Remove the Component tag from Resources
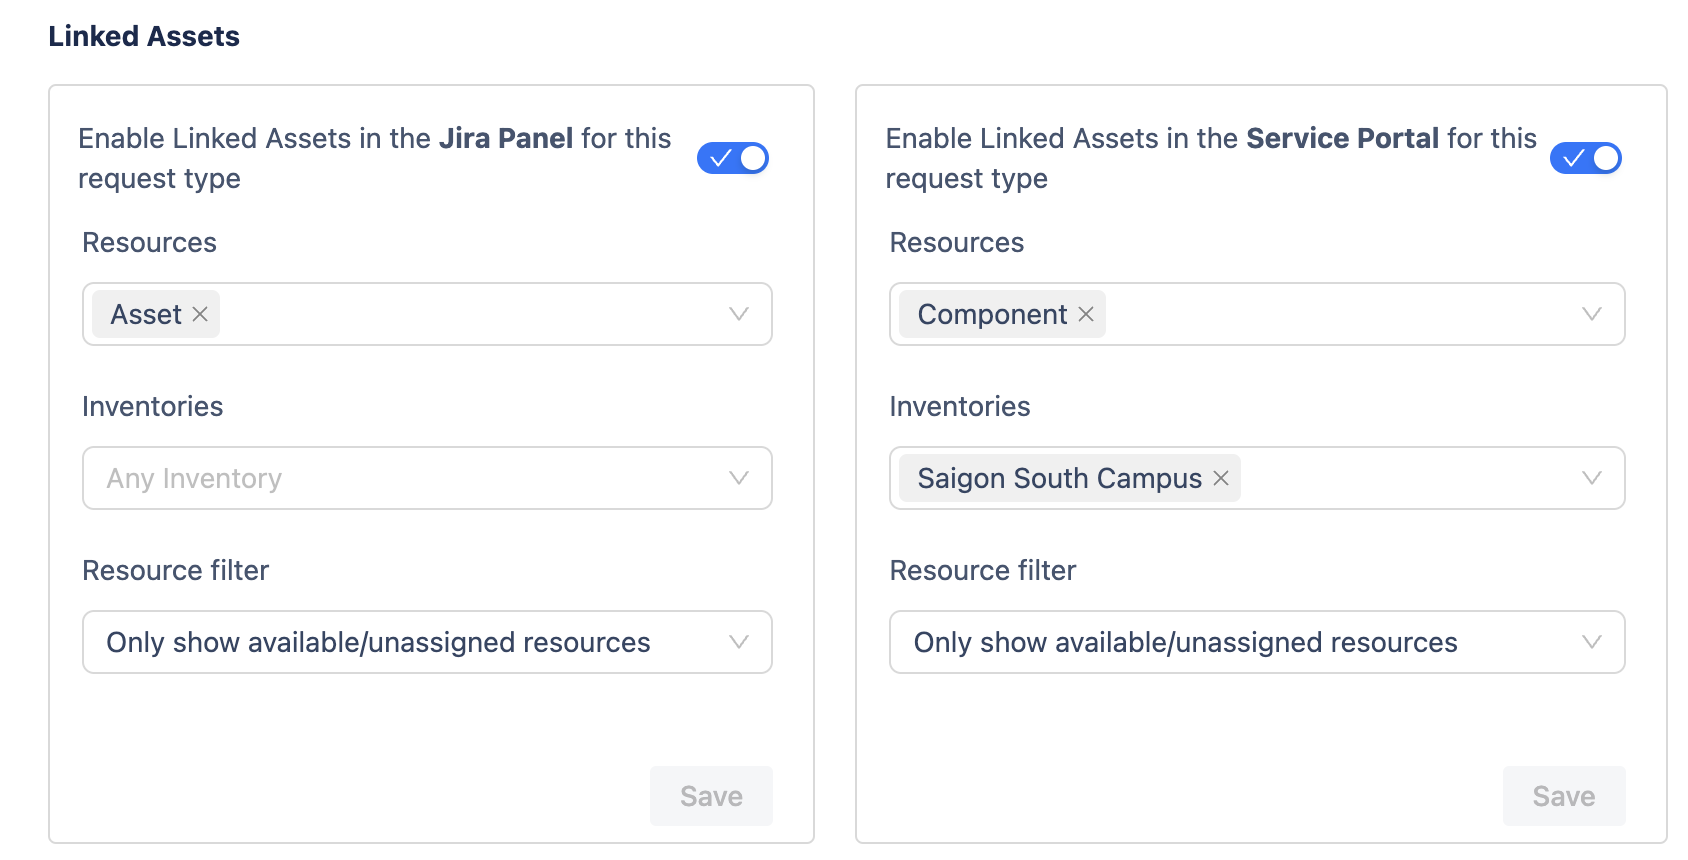 click(1086, 314)
